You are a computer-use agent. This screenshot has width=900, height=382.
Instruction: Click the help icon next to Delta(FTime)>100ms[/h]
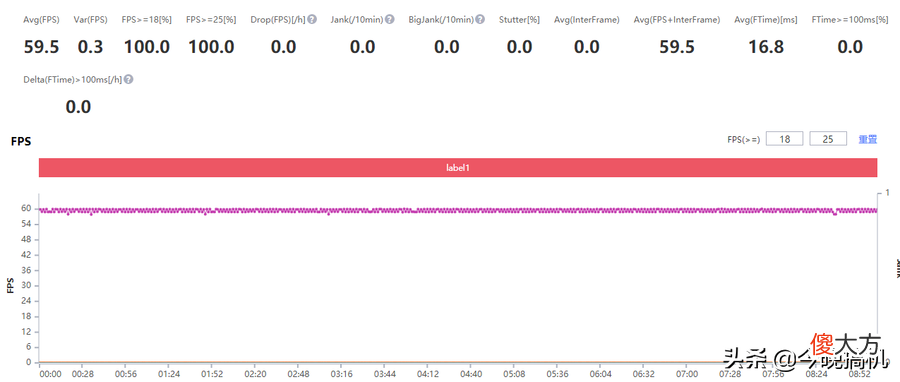[x=129, y=80]
